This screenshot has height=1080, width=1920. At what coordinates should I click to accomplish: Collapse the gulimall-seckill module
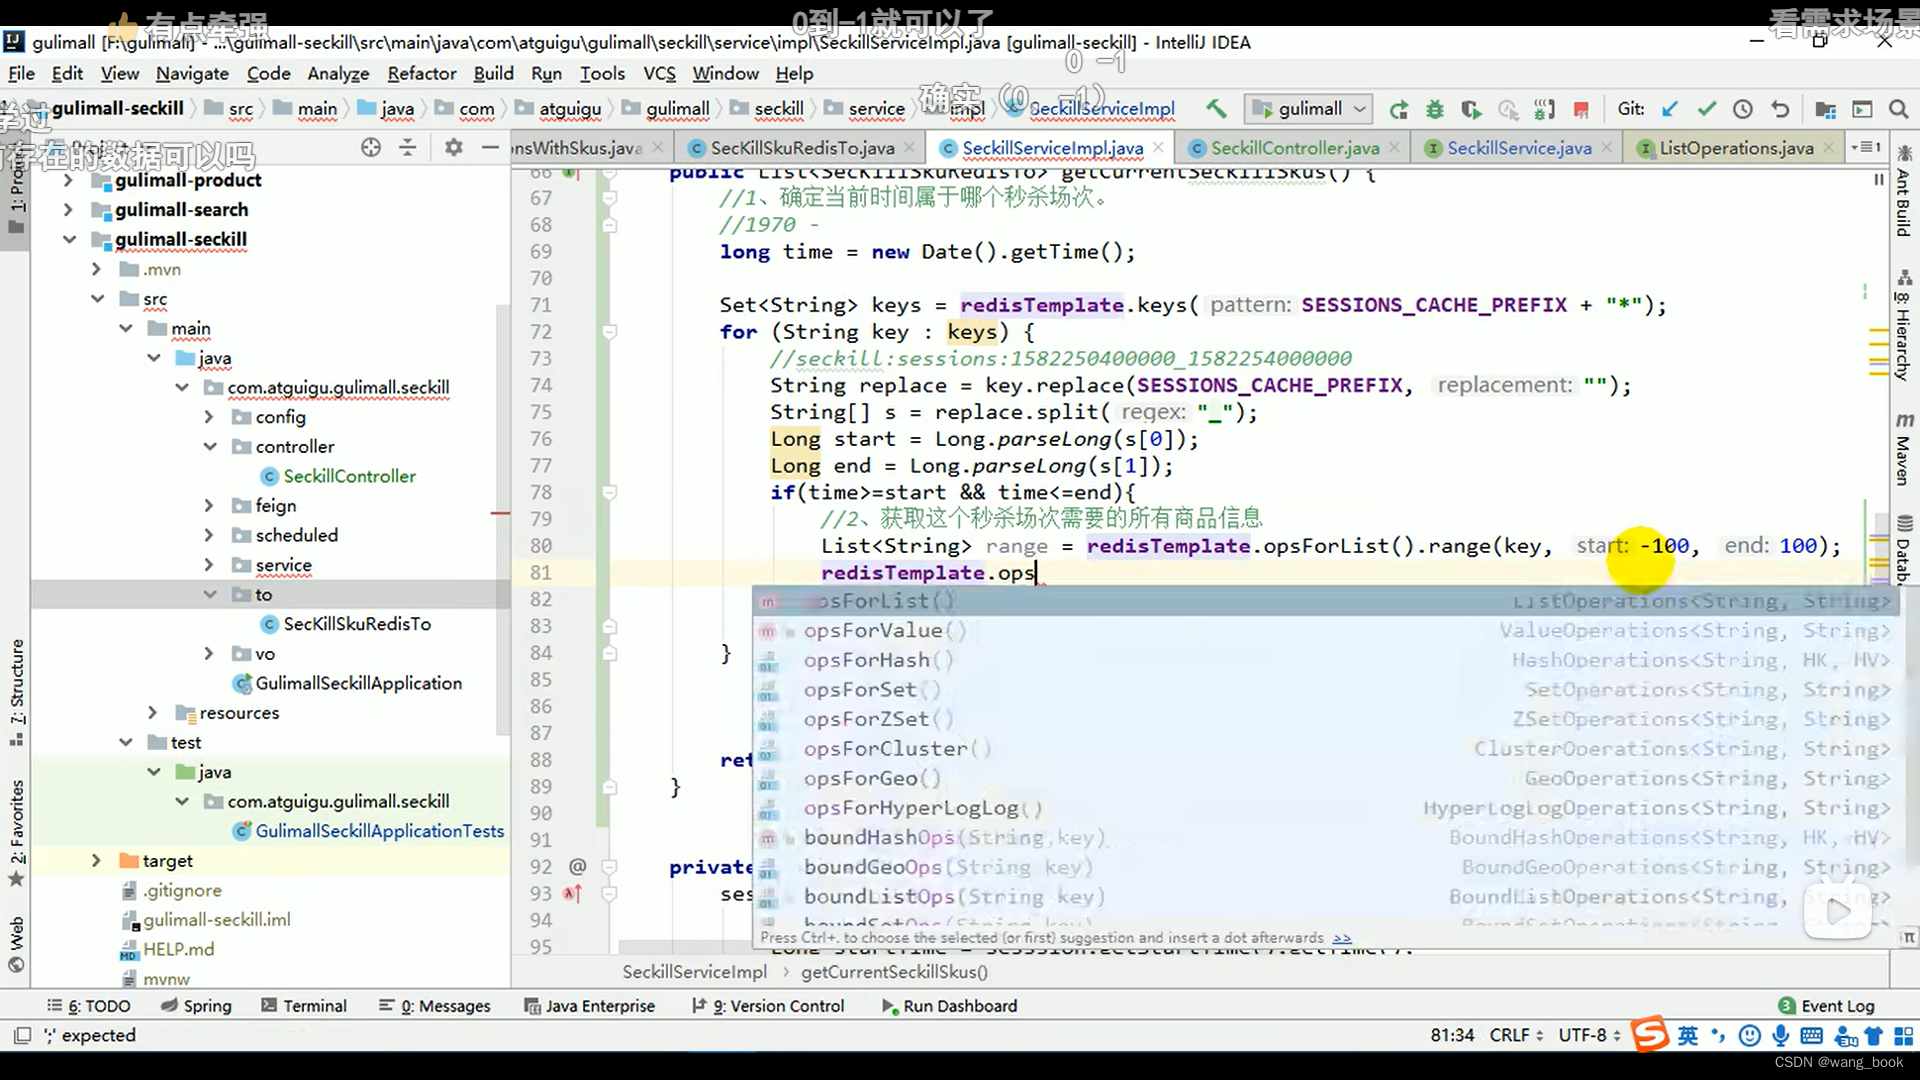click(68, 239)
